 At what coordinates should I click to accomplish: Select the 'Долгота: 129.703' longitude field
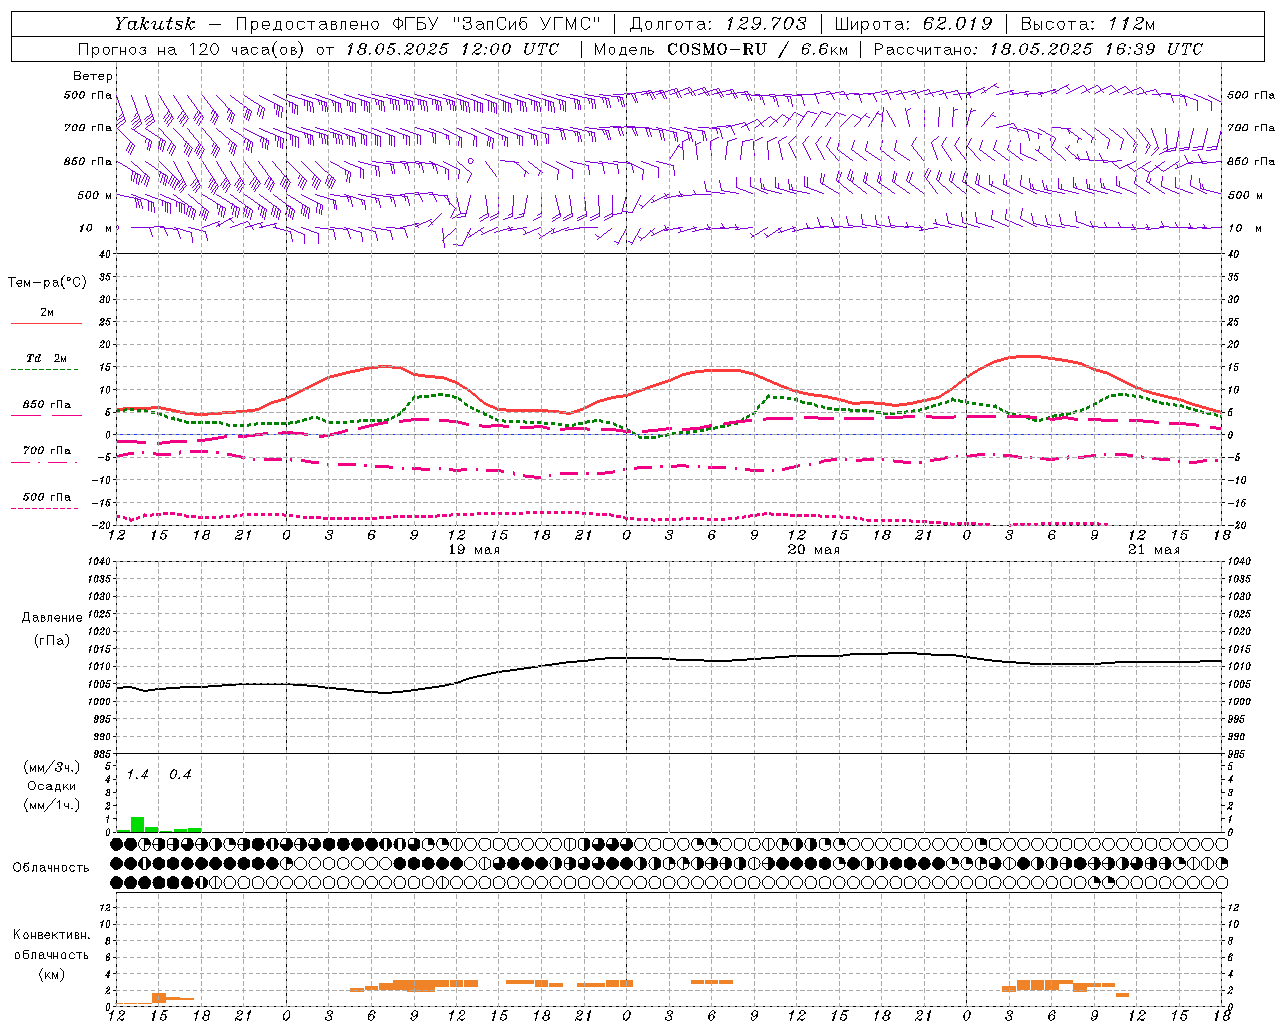718,24
